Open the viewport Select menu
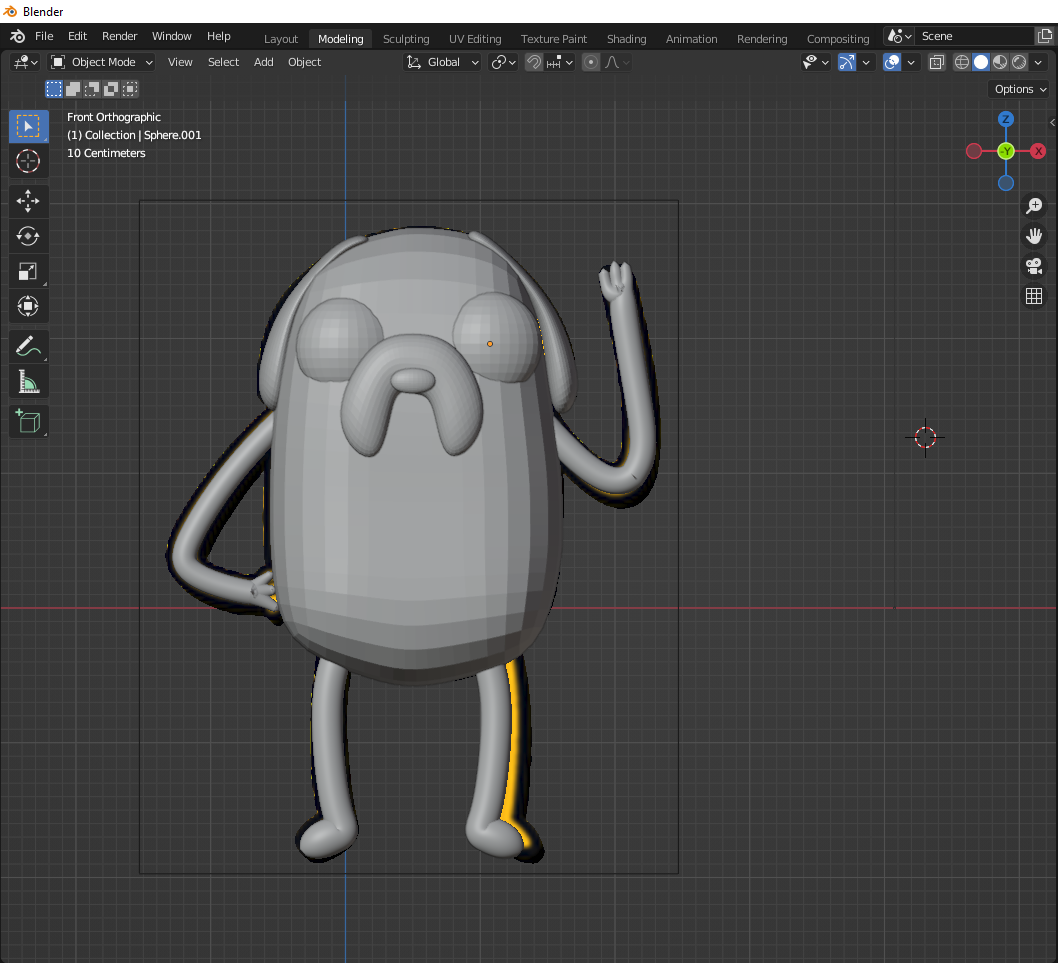Viewport: 1058px width, 963px height. click(223, 62)
